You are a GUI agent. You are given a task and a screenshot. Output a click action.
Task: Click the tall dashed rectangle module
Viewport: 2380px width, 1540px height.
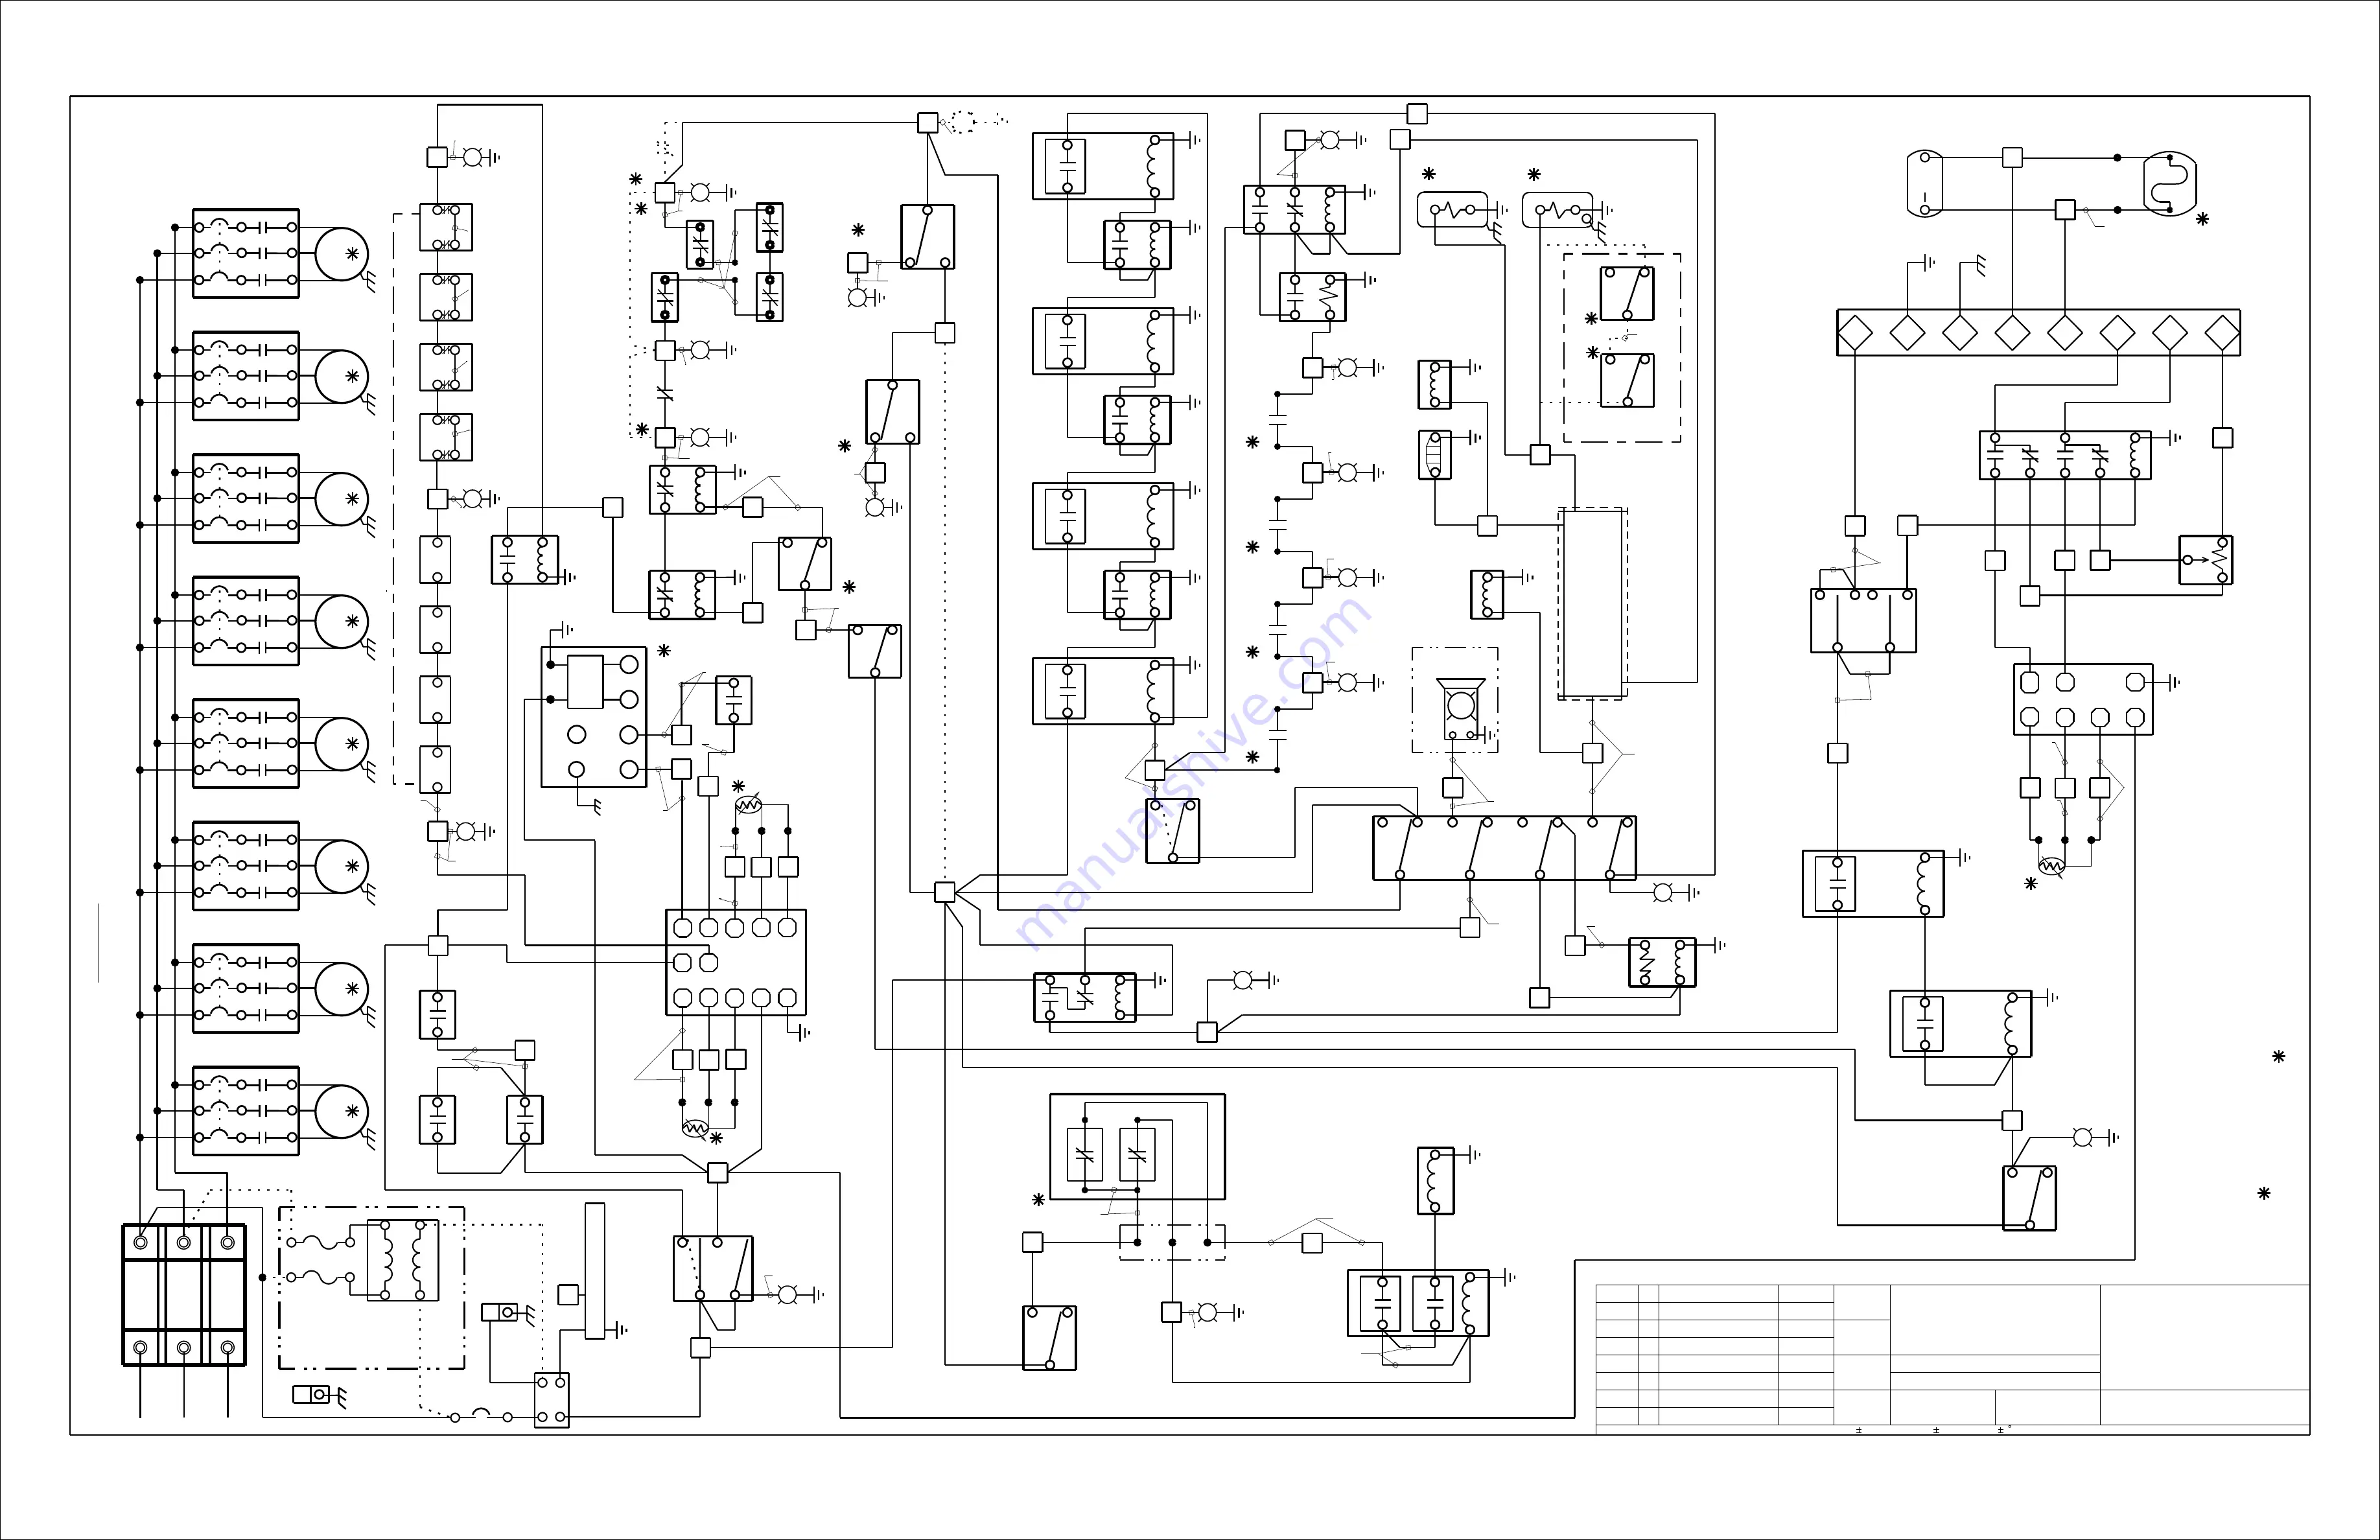click(1593, 603)
